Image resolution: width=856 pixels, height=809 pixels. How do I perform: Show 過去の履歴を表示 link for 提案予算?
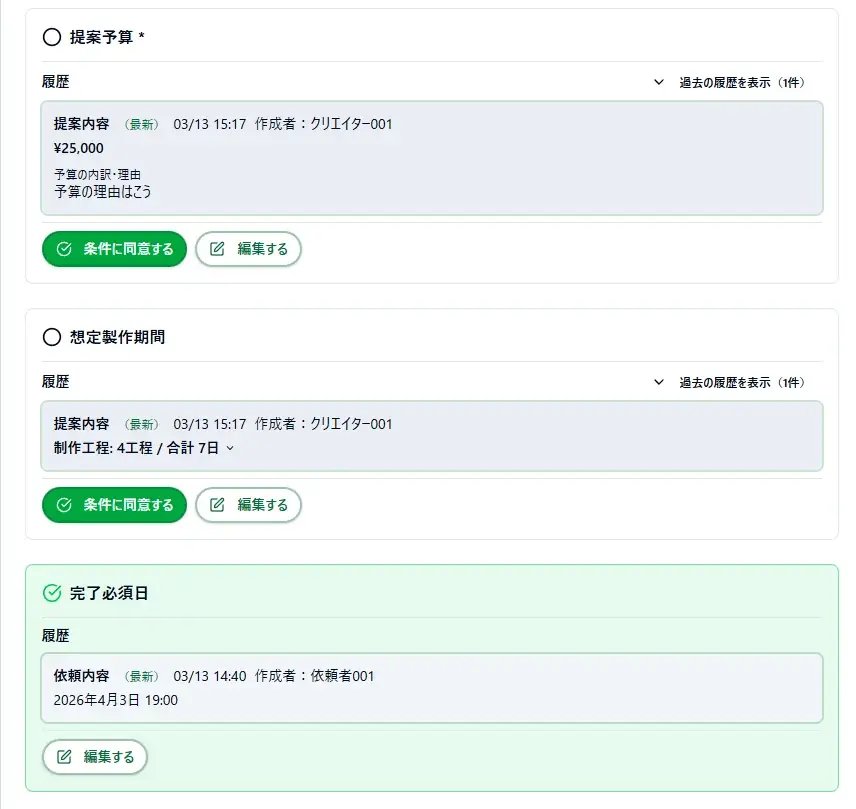(x=741, y=82)
